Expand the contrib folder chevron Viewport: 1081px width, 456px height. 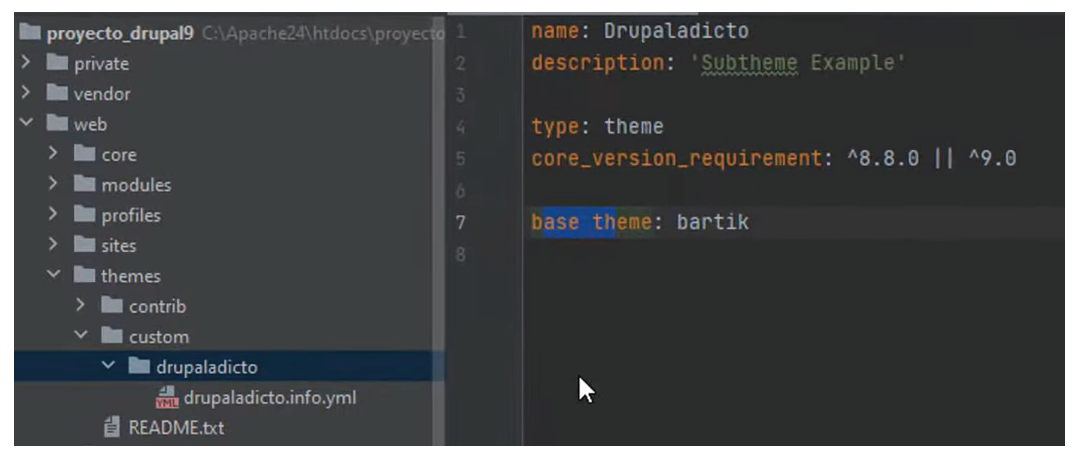point(81,305)
